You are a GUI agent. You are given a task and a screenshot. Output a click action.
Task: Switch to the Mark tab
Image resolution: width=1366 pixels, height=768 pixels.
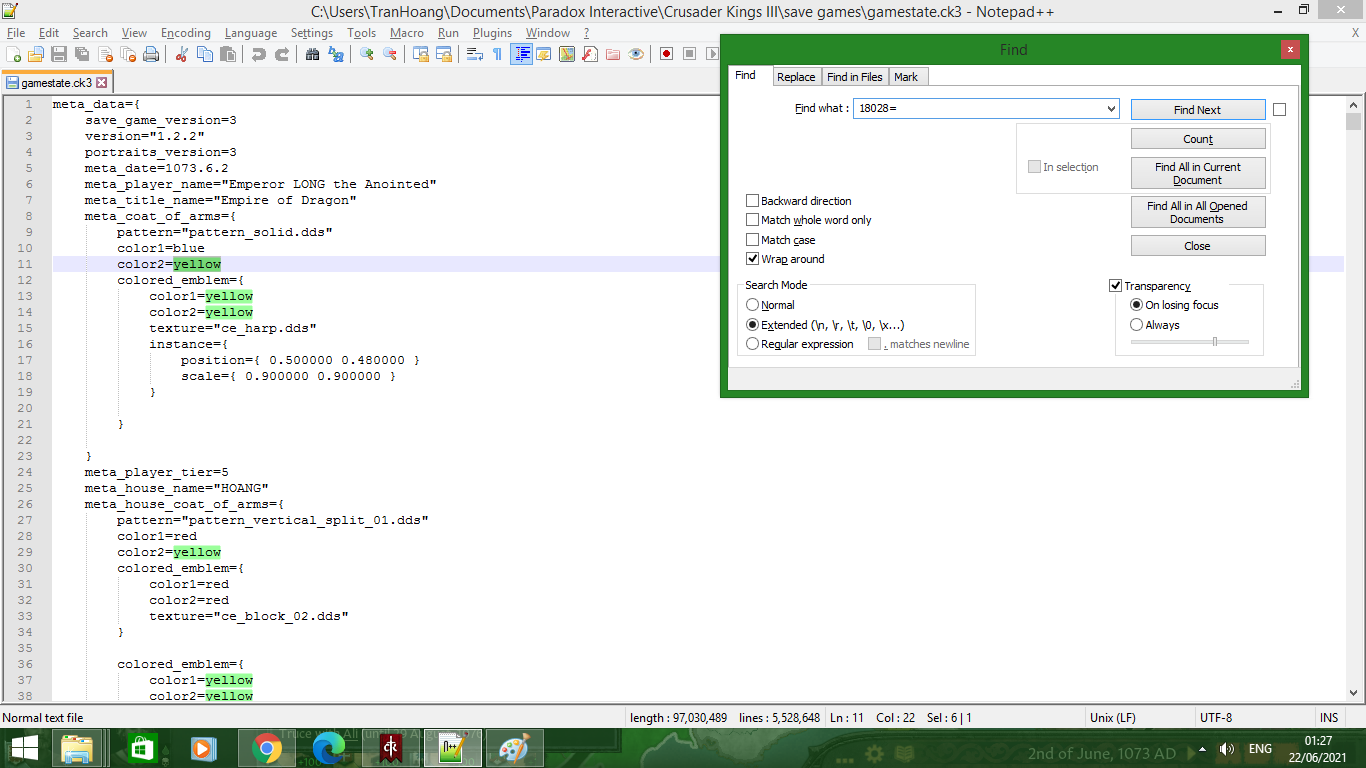pos(906,77)
